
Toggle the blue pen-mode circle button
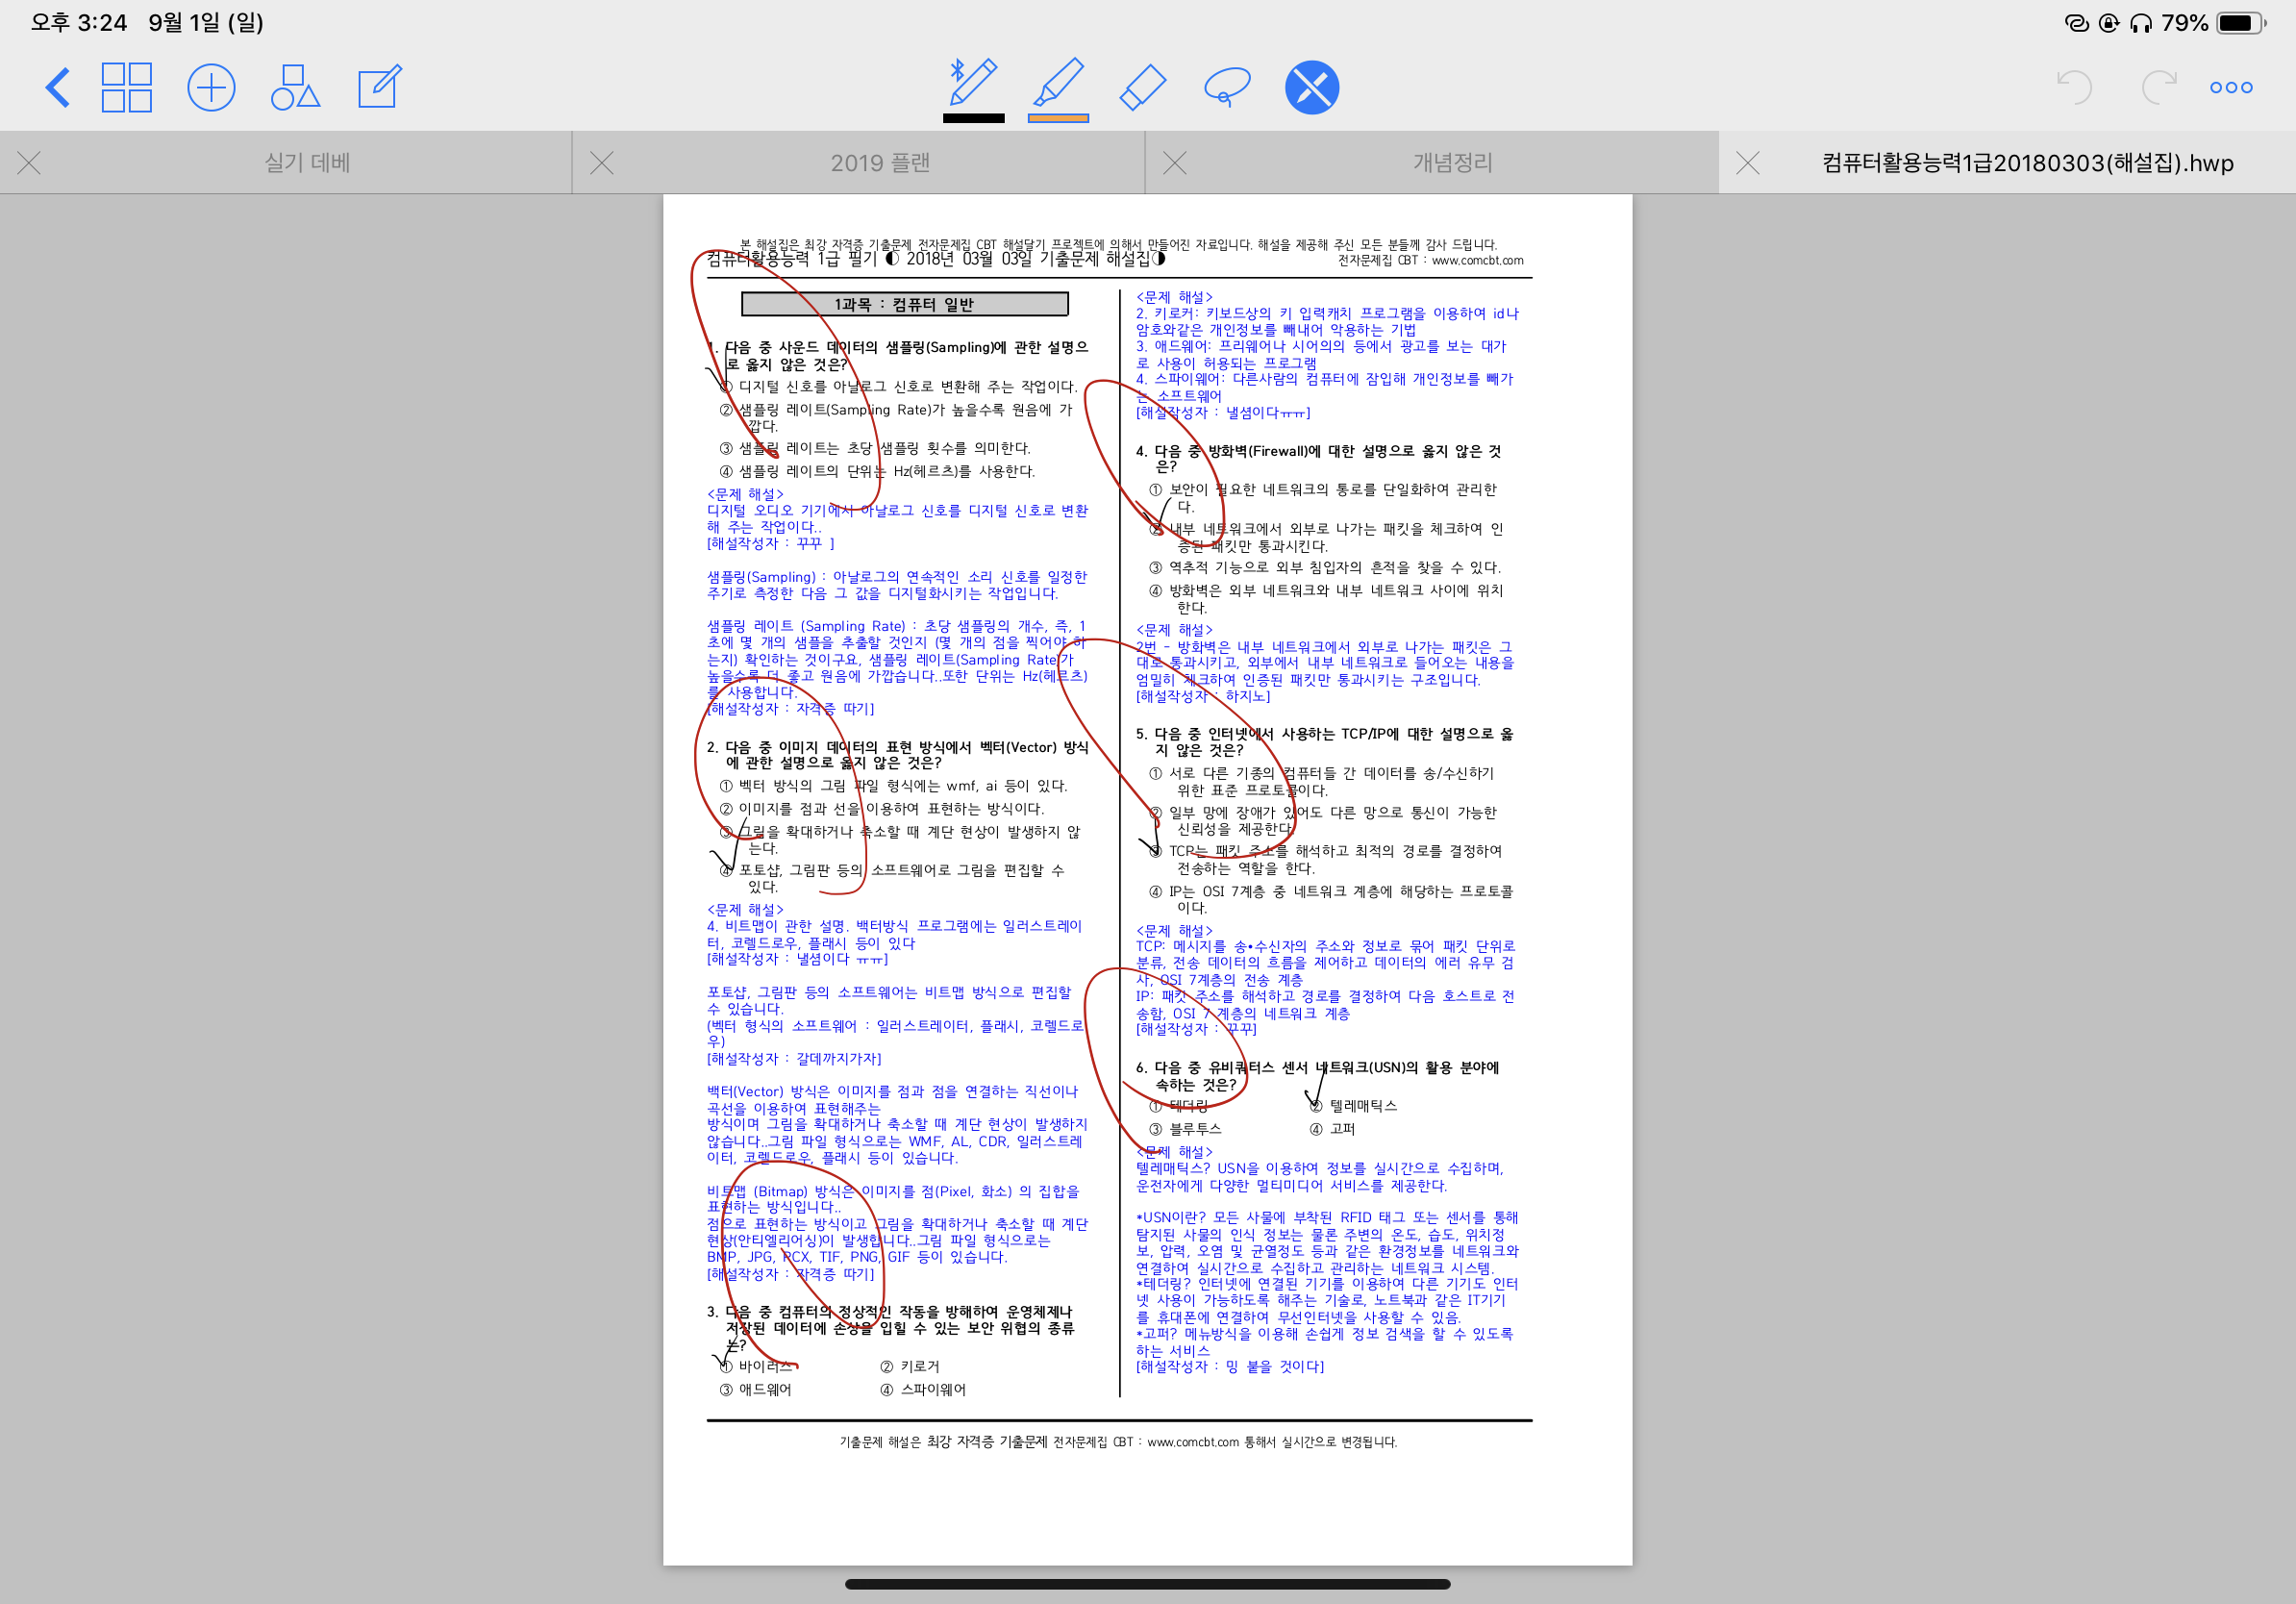(1311, 87)
